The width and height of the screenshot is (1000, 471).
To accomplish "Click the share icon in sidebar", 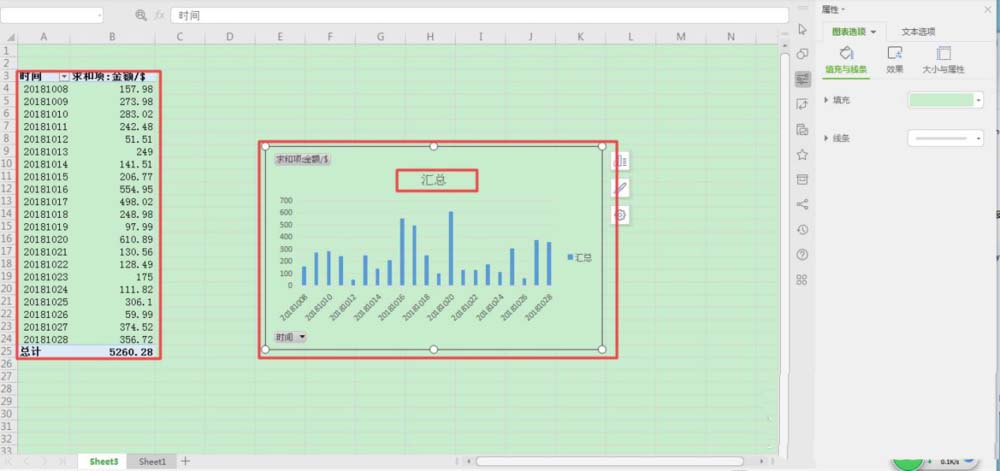I will pyautogui.click(x=802, y=204).
